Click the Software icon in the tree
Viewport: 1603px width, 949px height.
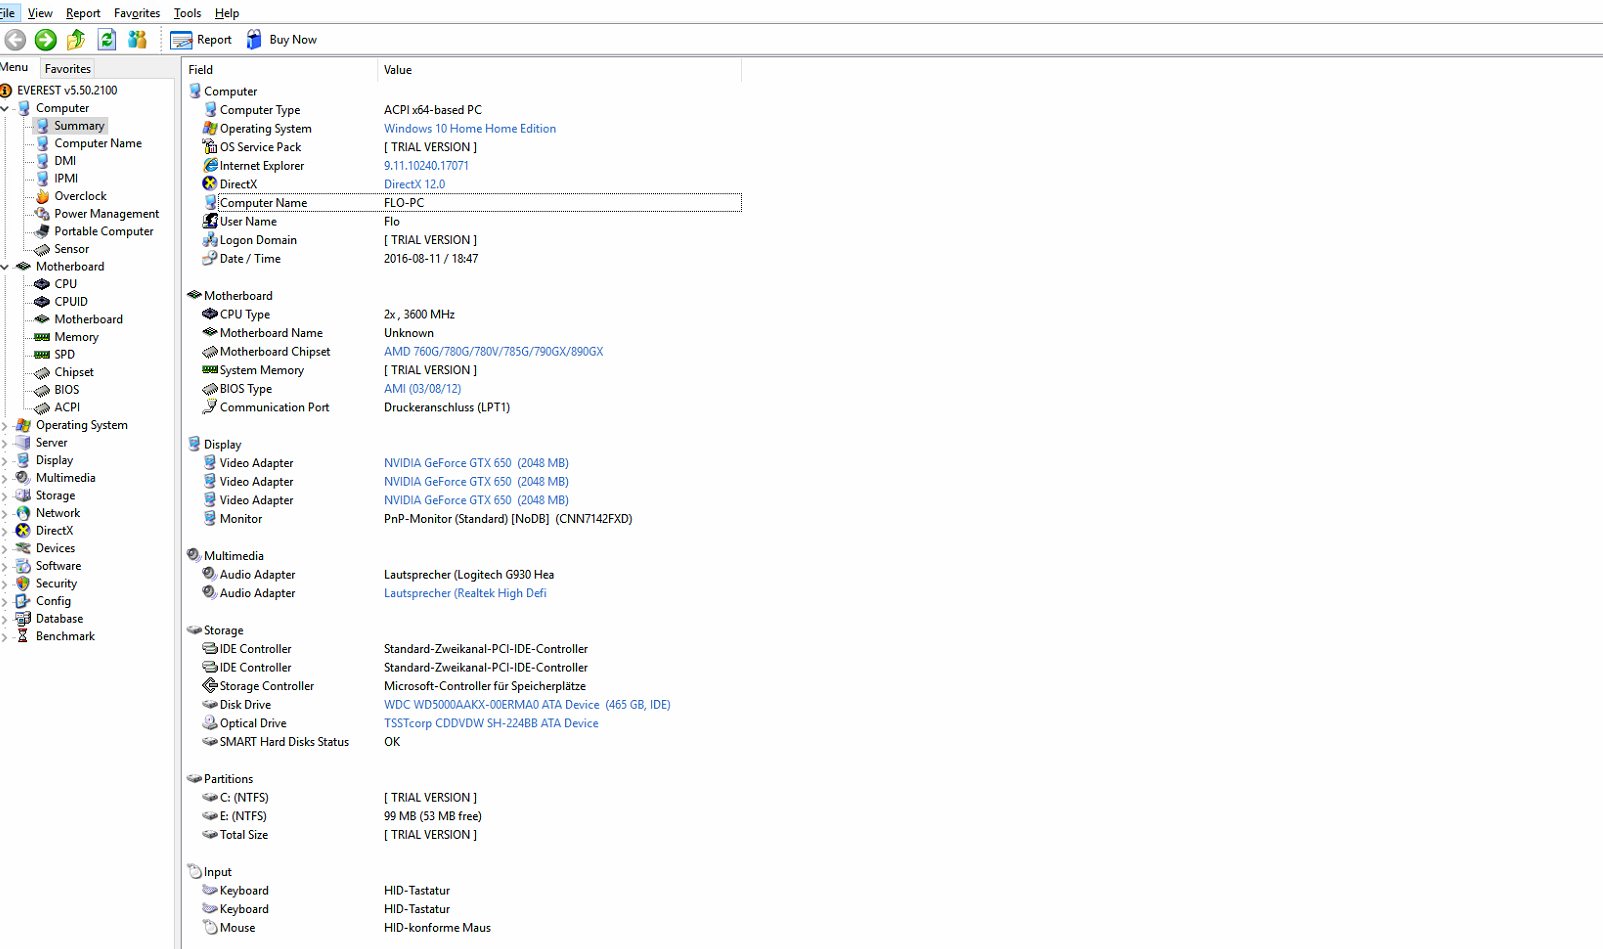(x=23, y=566)
